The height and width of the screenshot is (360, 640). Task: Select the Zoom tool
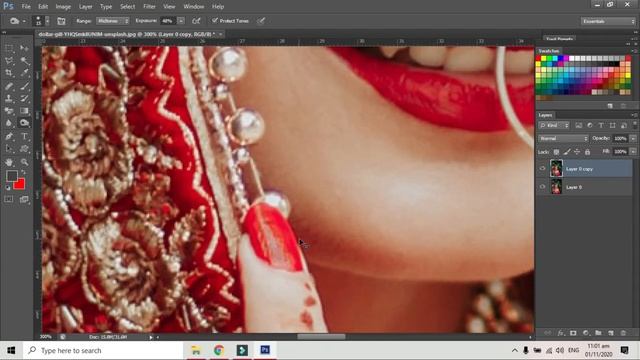pyautogui.click(x=24, y=162)
